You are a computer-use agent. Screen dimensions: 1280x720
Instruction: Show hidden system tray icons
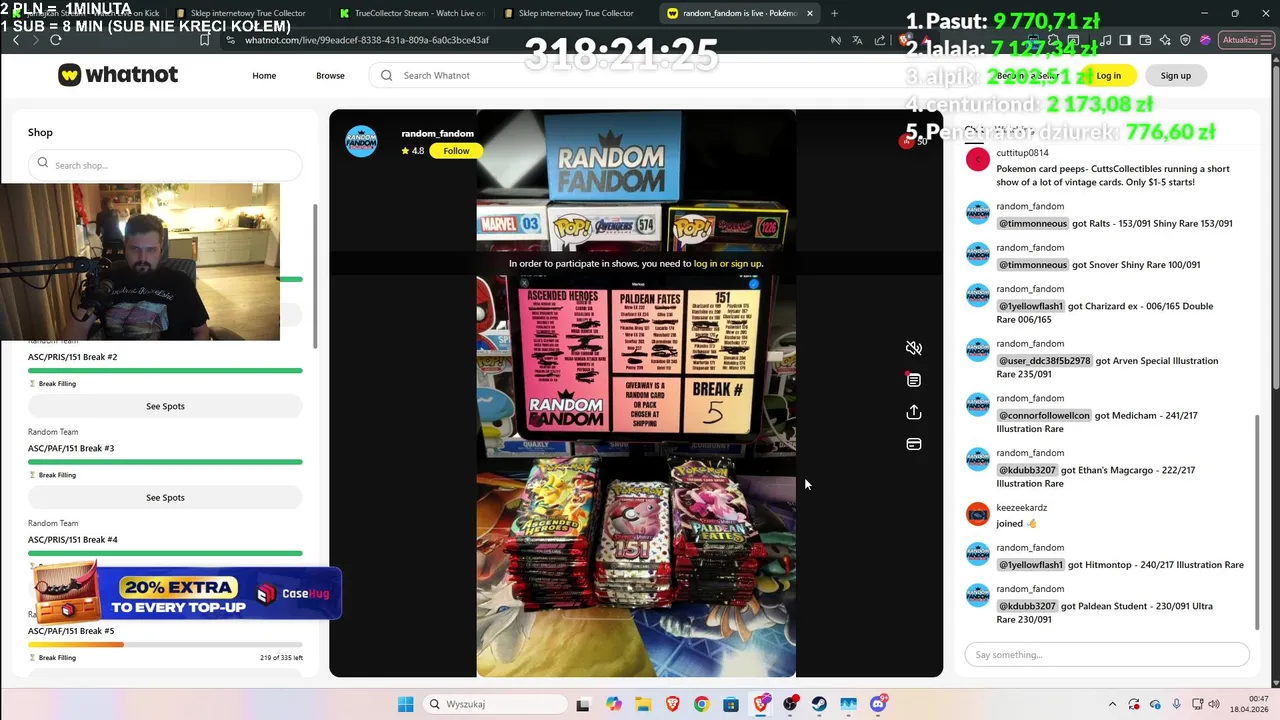(x=1112, y=704)
